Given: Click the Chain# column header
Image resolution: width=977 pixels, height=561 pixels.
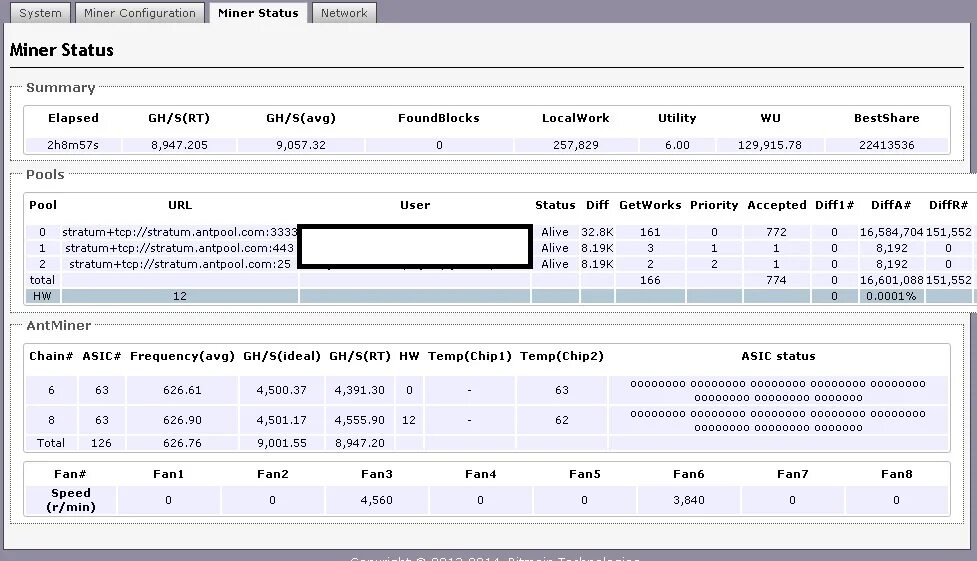Looking at the screenshot, I should [x=51, y=357].
